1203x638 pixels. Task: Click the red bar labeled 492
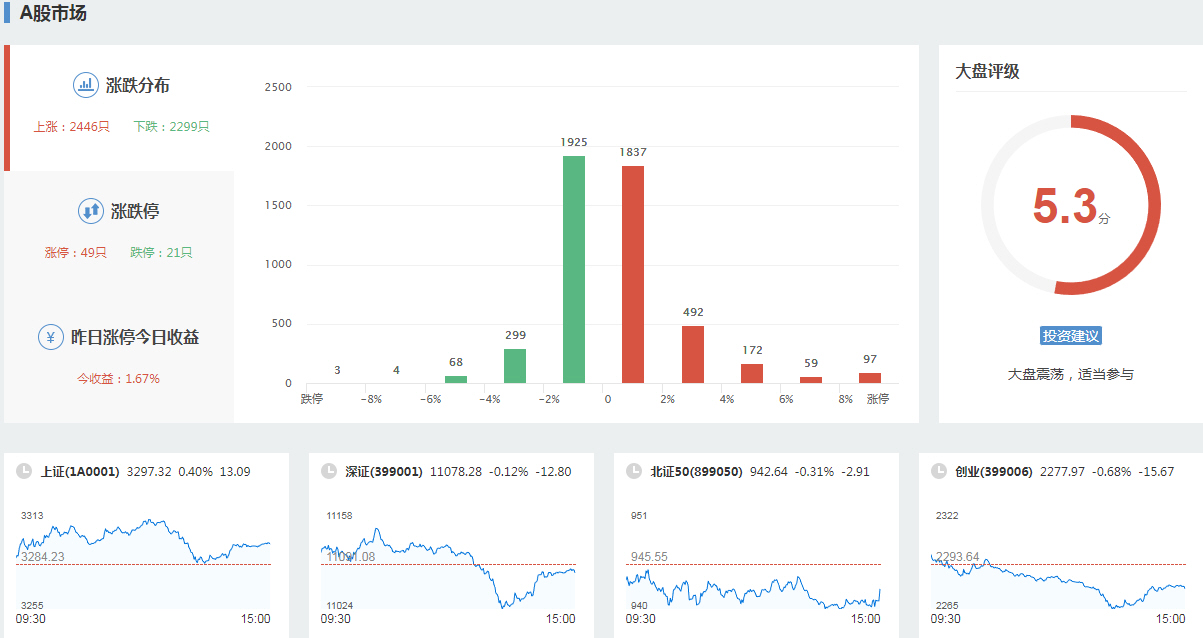[x=693, y=354]
